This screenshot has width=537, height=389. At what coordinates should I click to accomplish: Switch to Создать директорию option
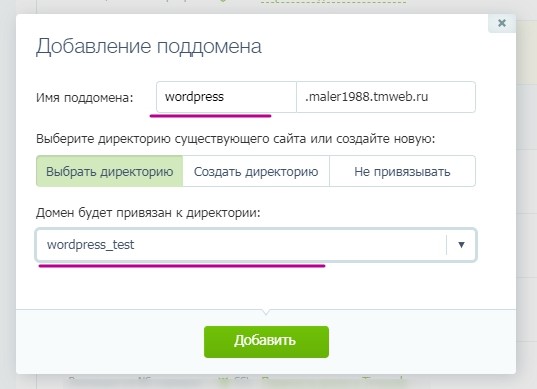(256, 171)
